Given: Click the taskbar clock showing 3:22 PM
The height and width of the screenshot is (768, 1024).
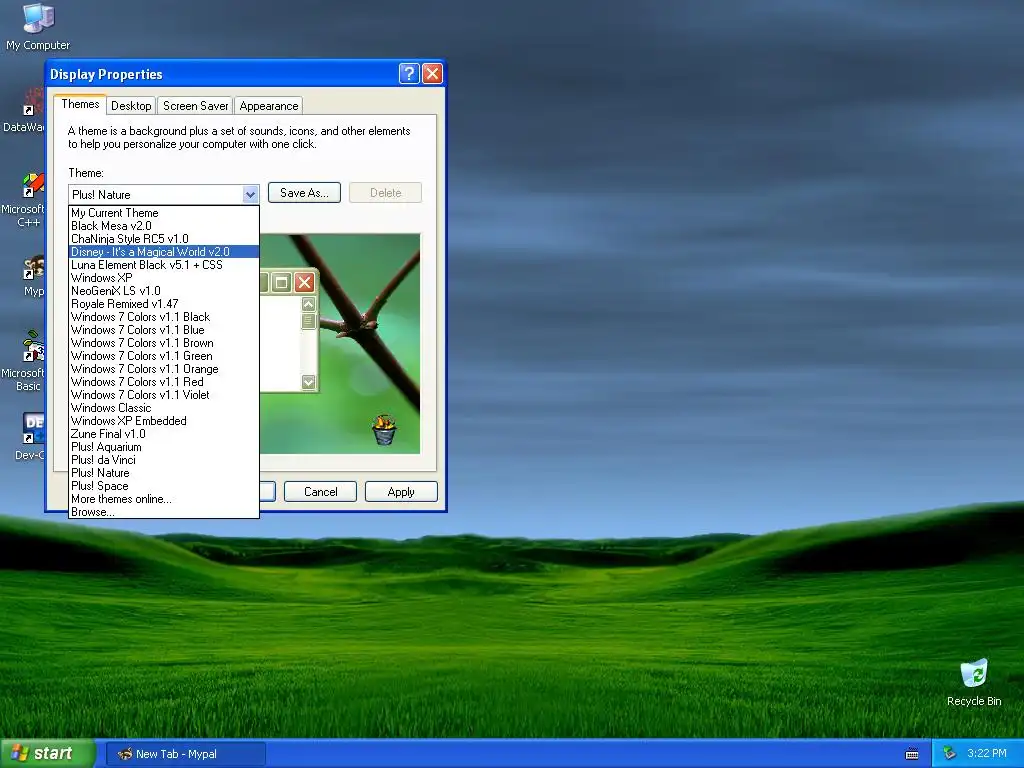Looking at the screenshot, I should click(986, 753).
